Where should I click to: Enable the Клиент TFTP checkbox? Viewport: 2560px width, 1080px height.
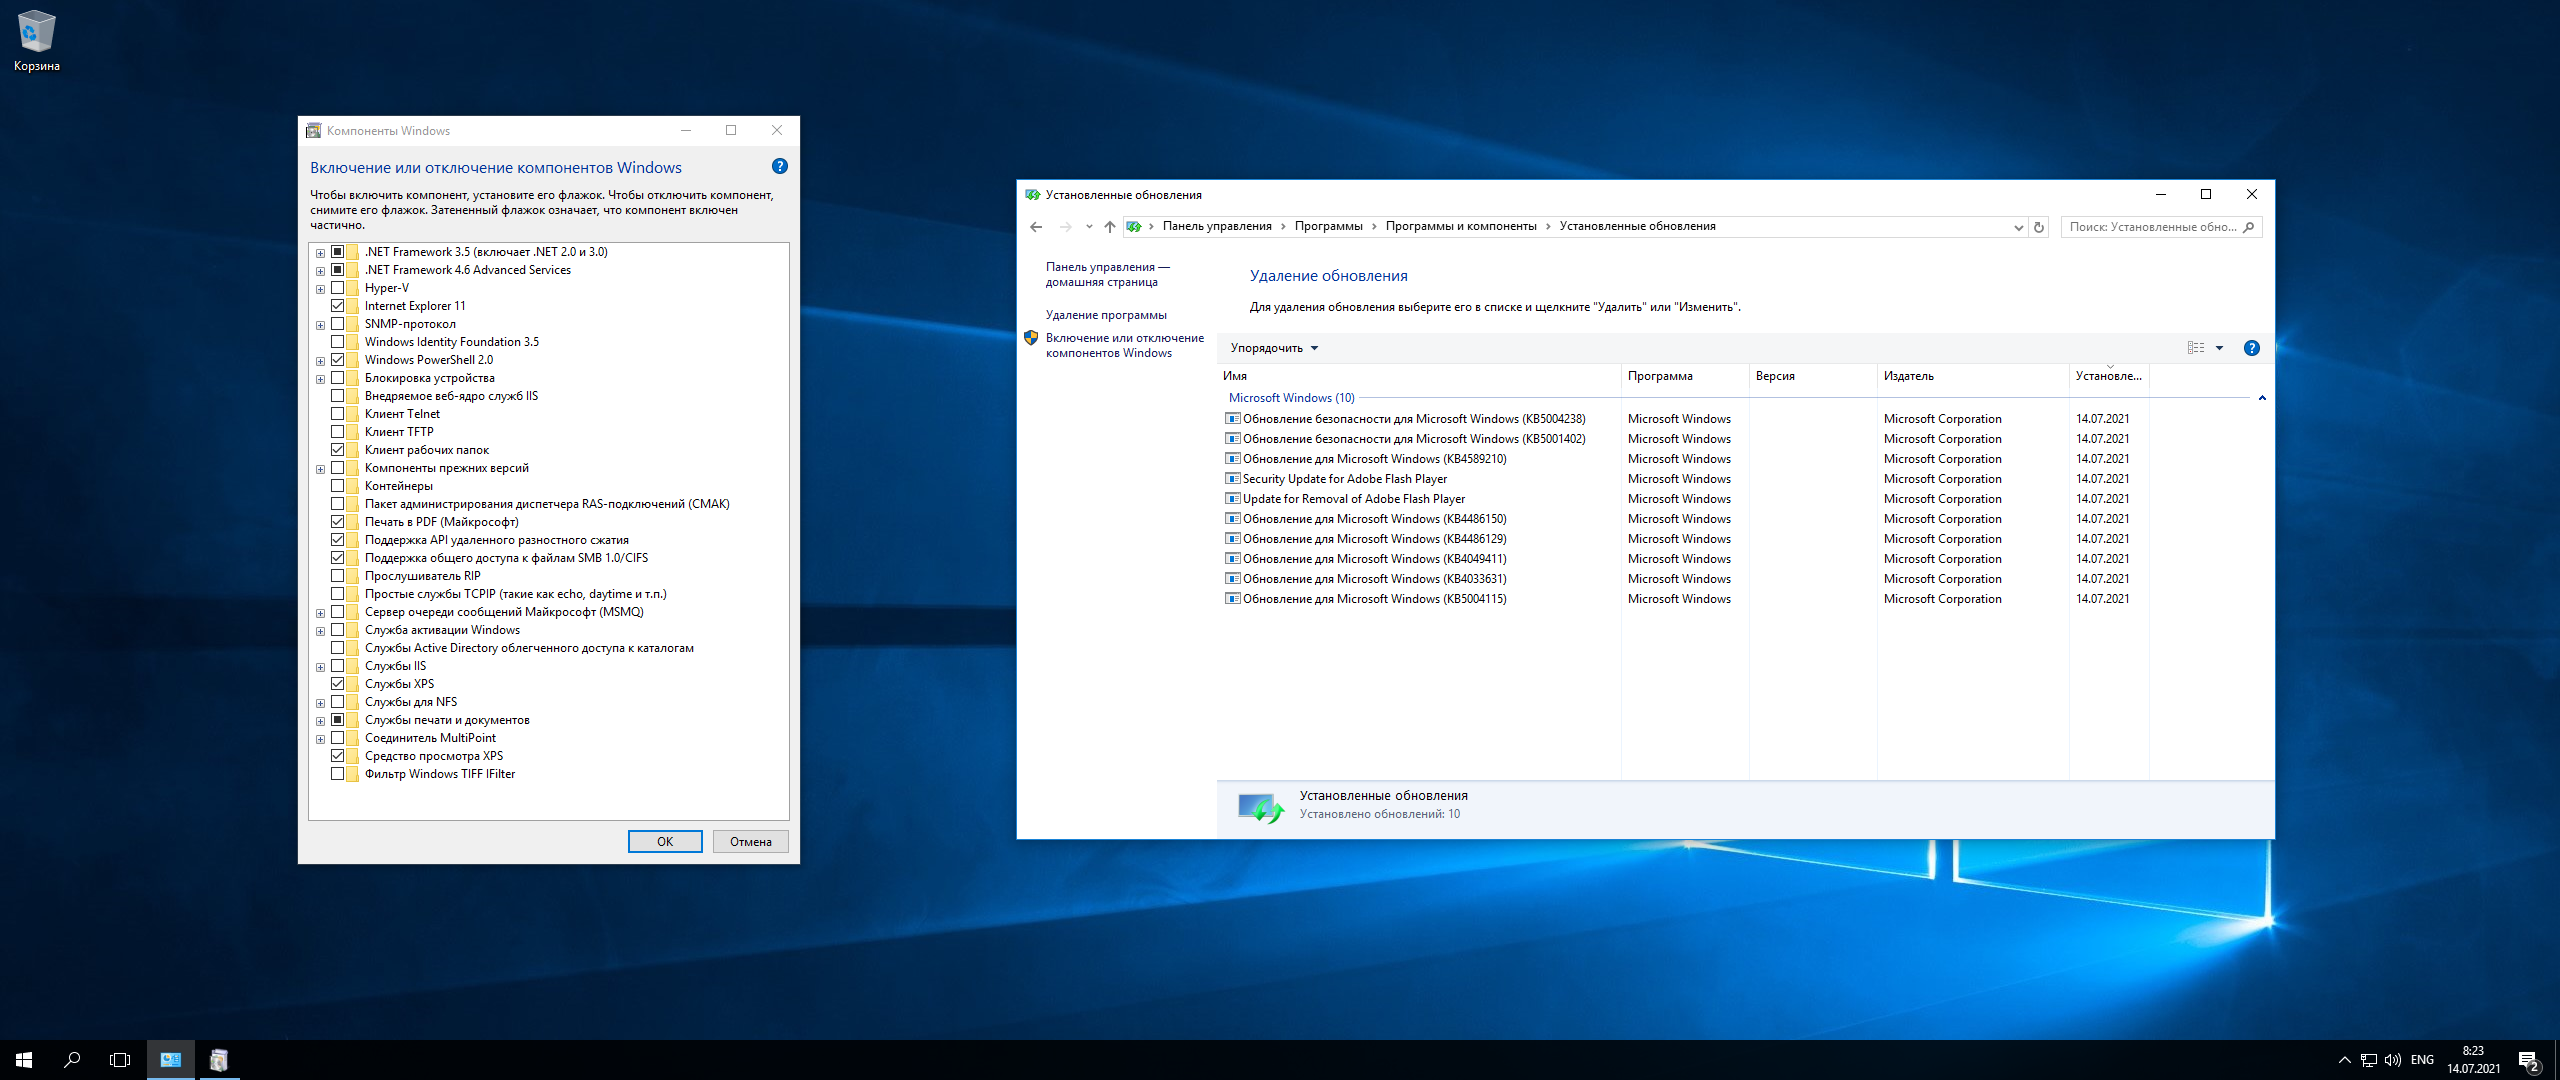(337, 432)
